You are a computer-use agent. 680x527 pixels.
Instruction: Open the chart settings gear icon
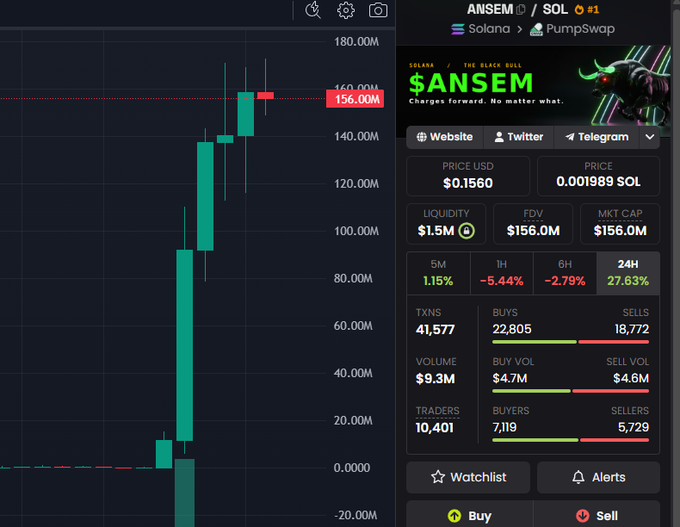[346, 10]
